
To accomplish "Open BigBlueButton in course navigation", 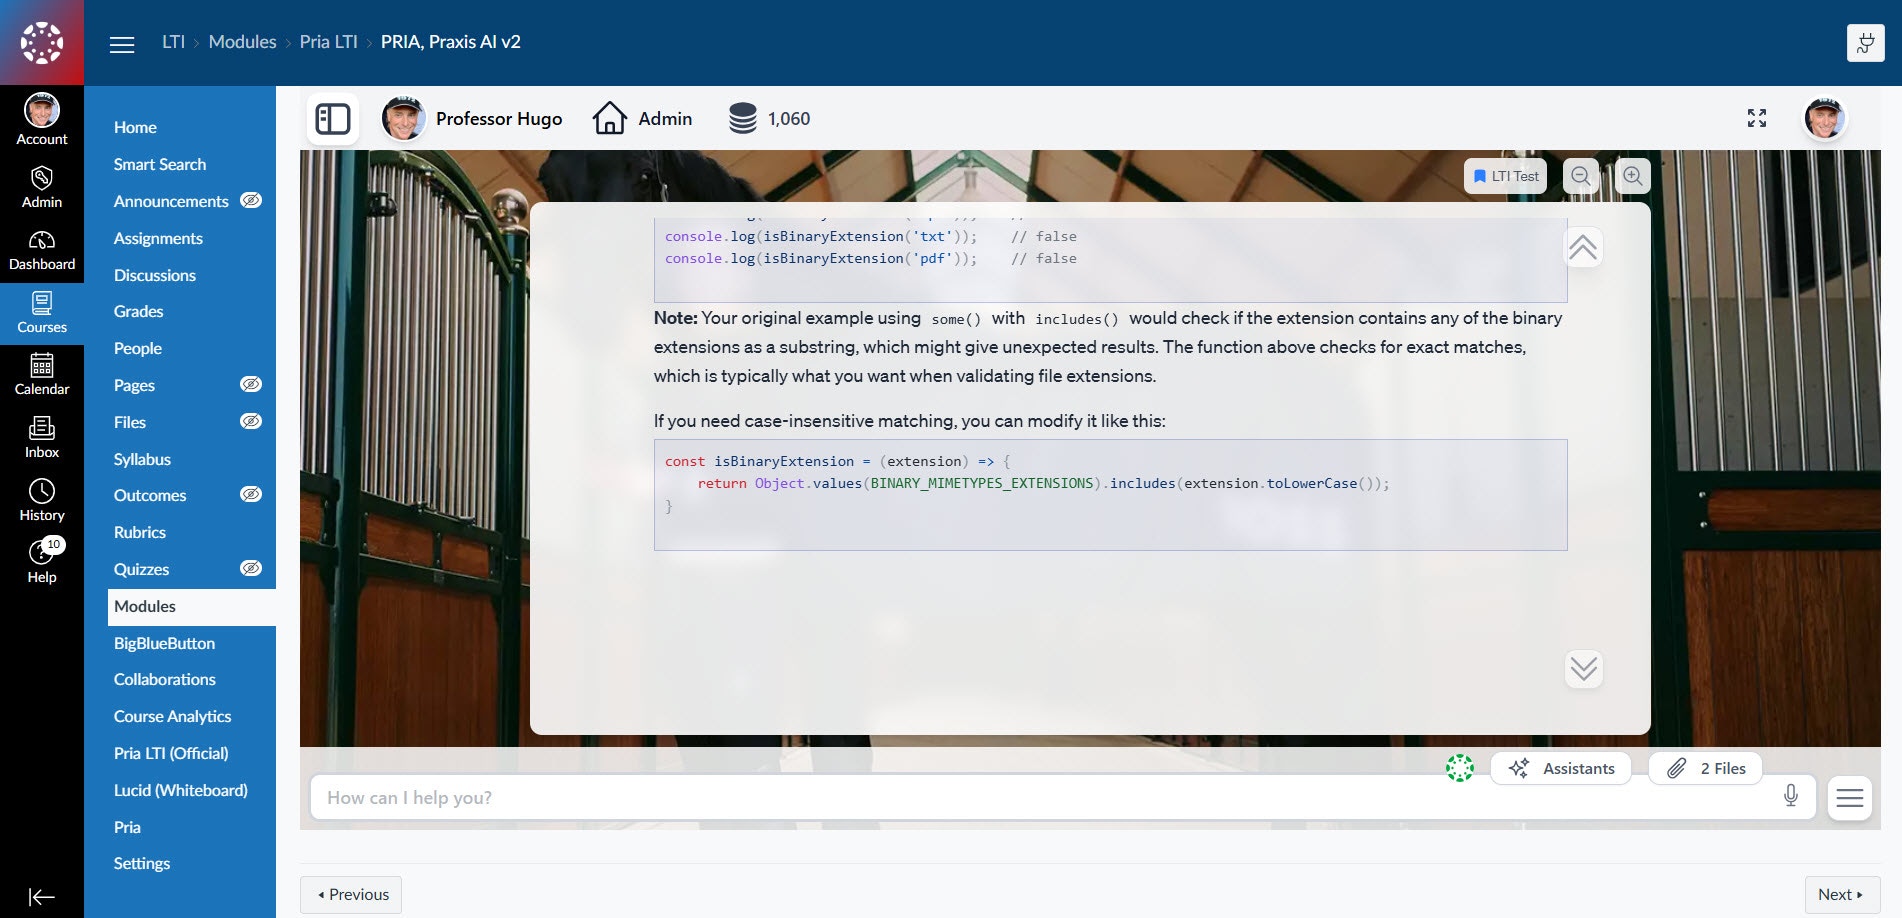I will (164, 643).
